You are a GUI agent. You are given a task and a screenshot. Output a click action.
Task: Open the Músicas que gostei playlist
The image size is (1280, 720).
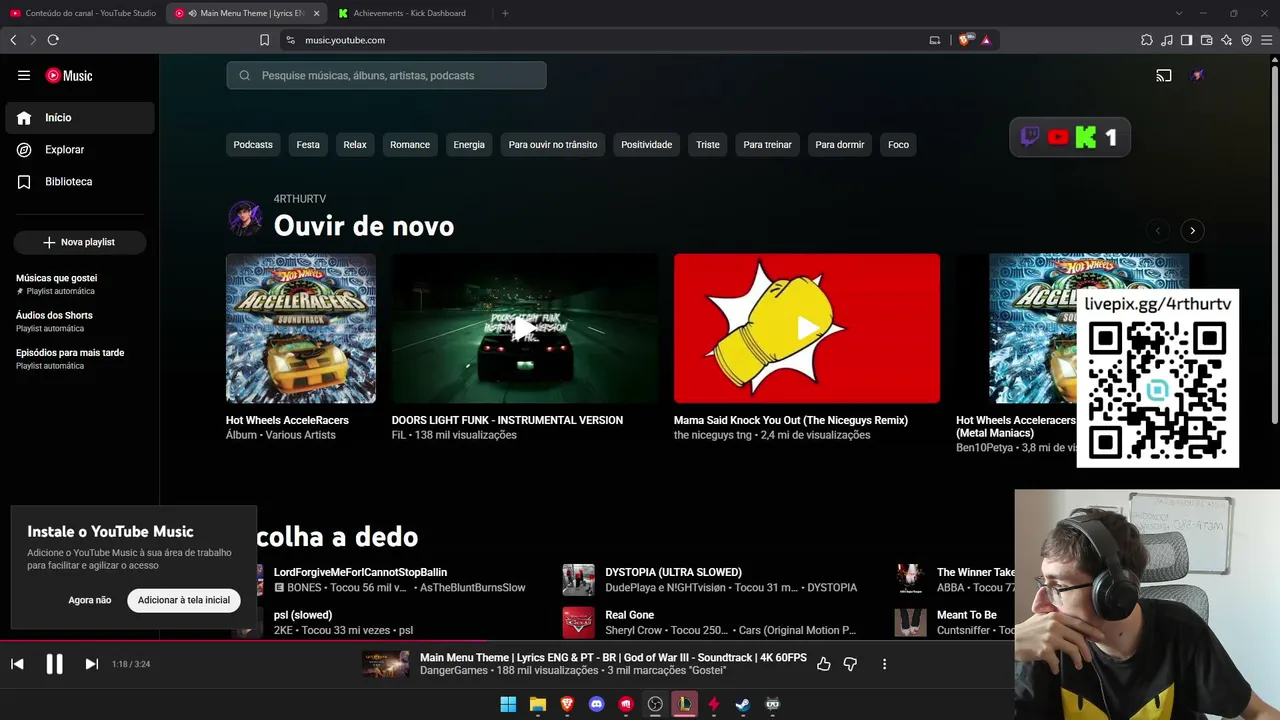(x=80, y=284)
